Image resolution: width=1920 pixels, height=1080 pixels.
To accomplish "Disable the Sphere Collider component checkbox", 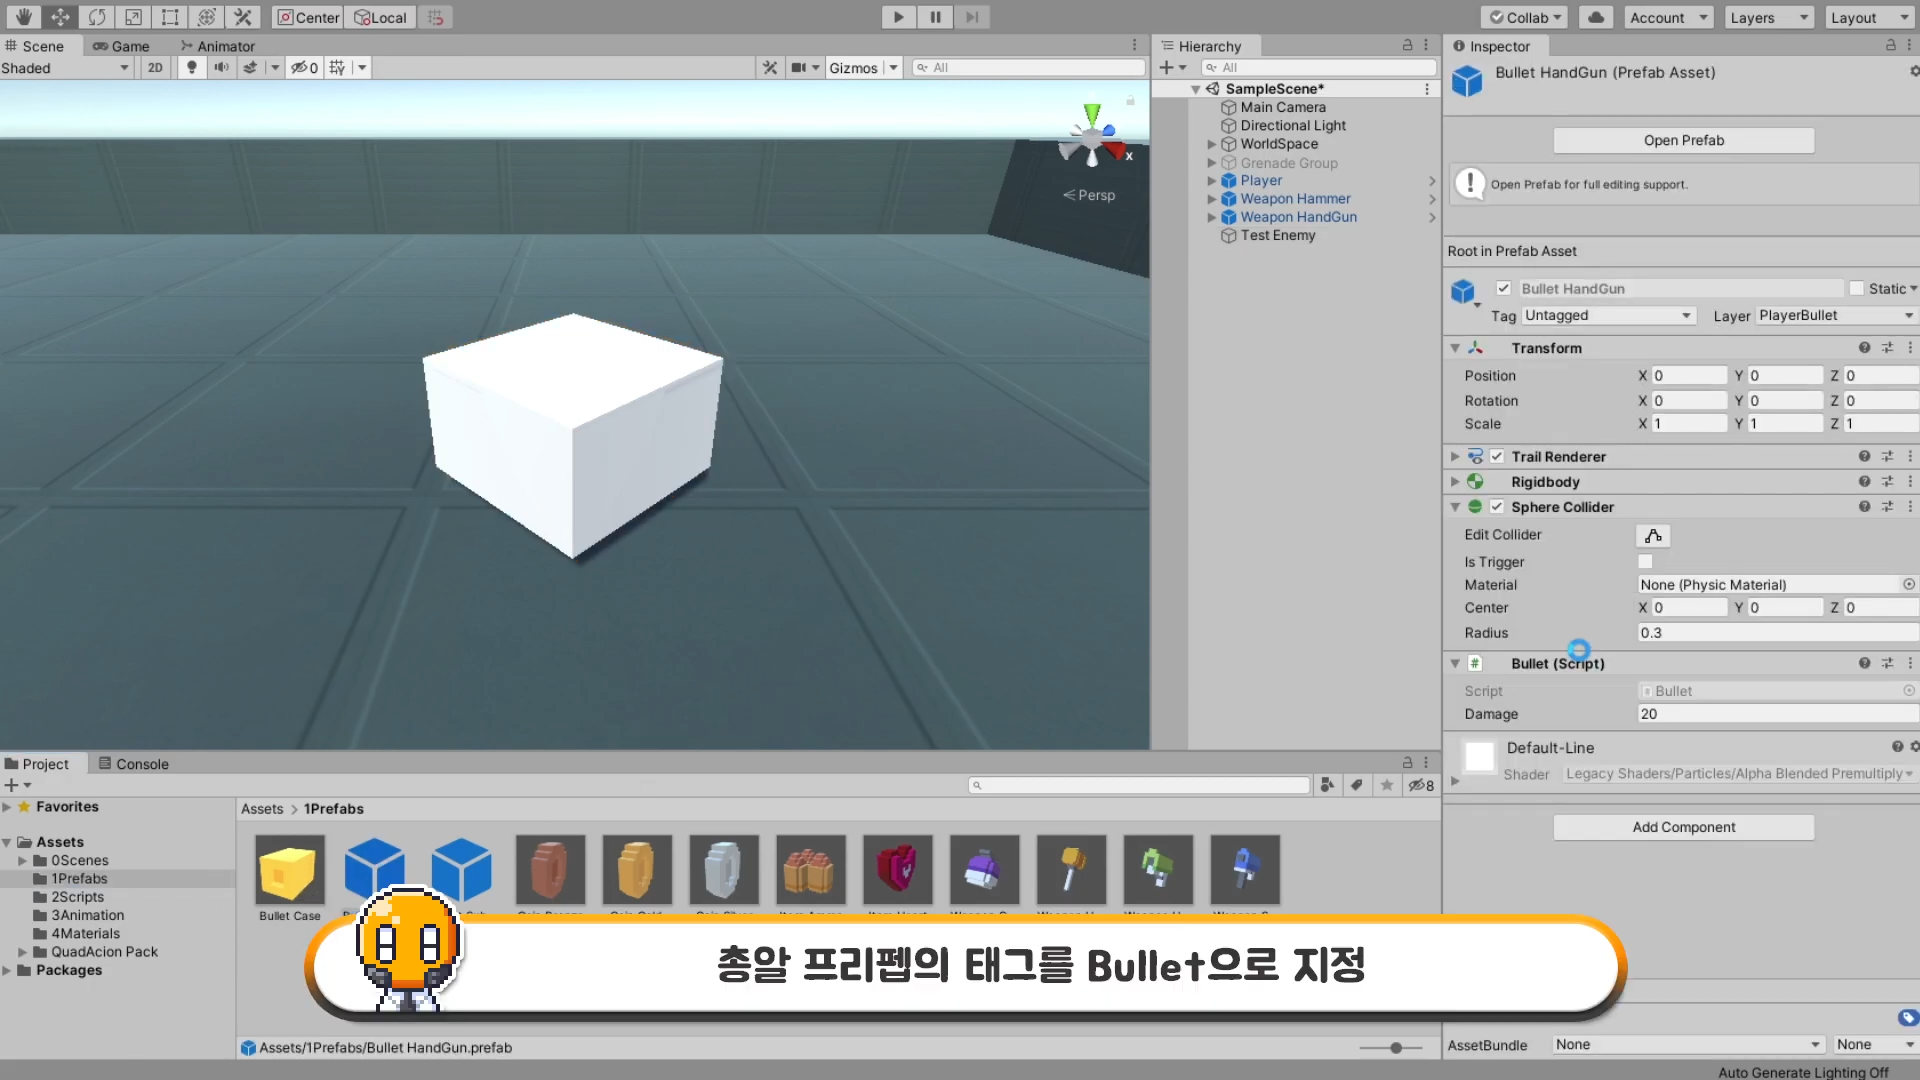I will (x=1497, y=507).
